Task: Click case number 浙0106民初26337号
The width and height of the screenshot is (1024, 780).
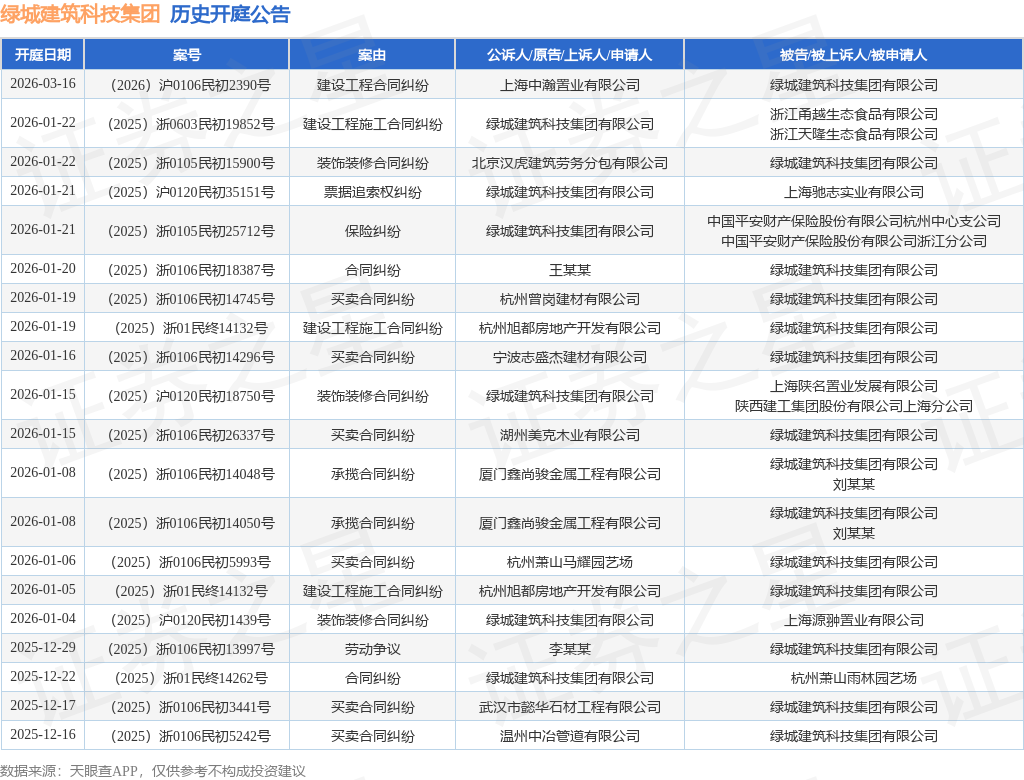Action: (x=191, y=435)
